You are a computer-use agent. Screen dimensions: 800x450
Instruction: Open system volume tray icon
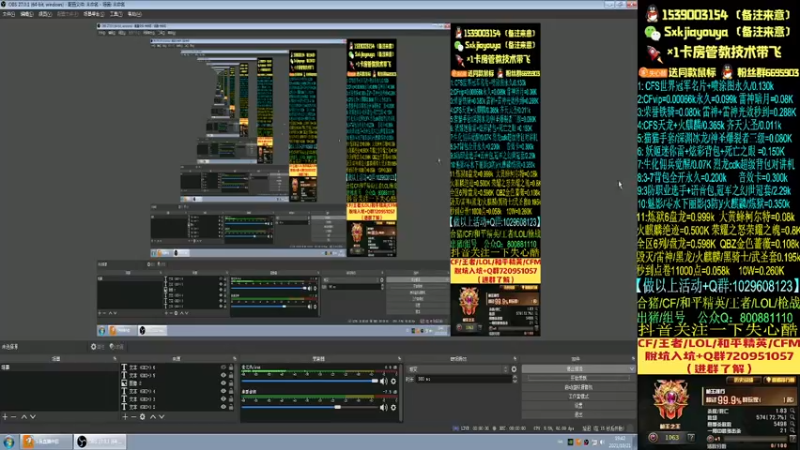[602, 442]
